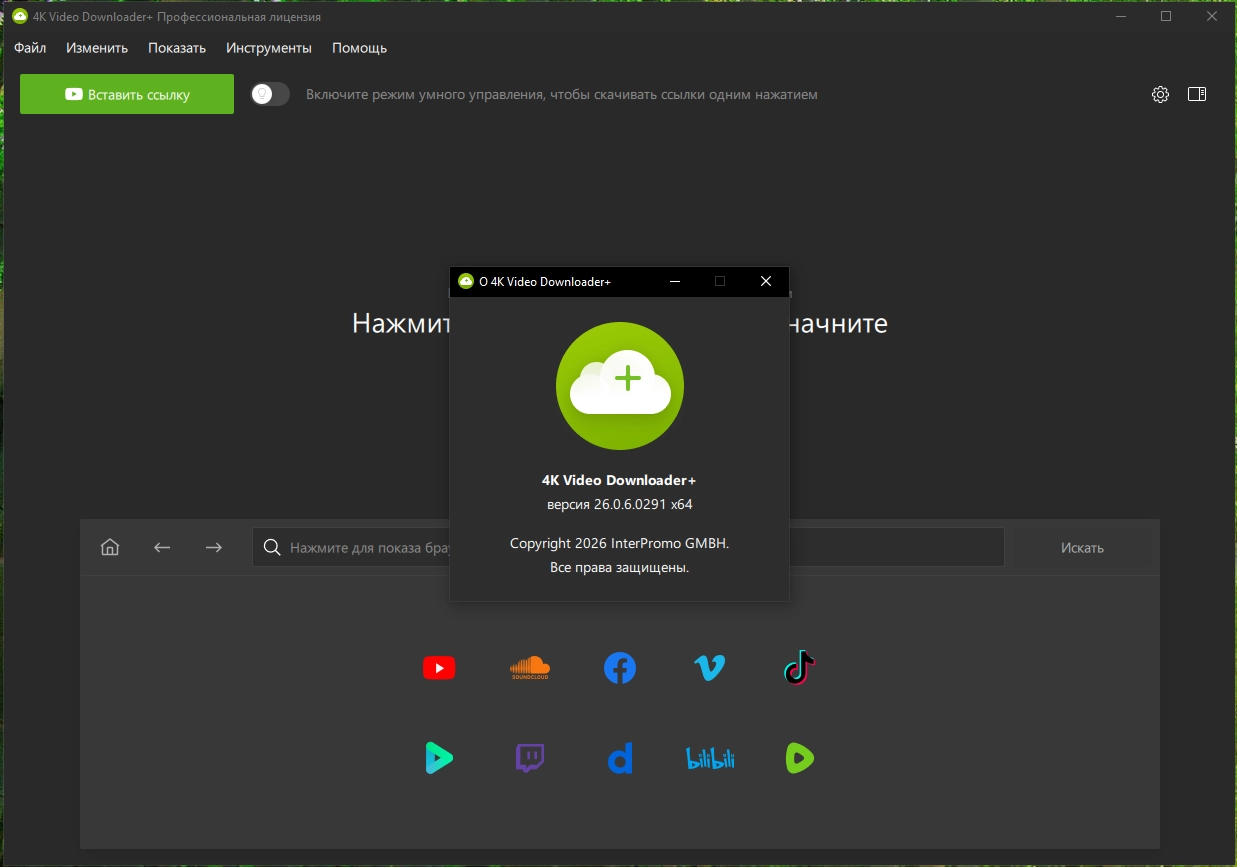Viewport: 1237px width, 867px height.
Task: Toggle the side panel layout icon
Action: (1197, 94)
